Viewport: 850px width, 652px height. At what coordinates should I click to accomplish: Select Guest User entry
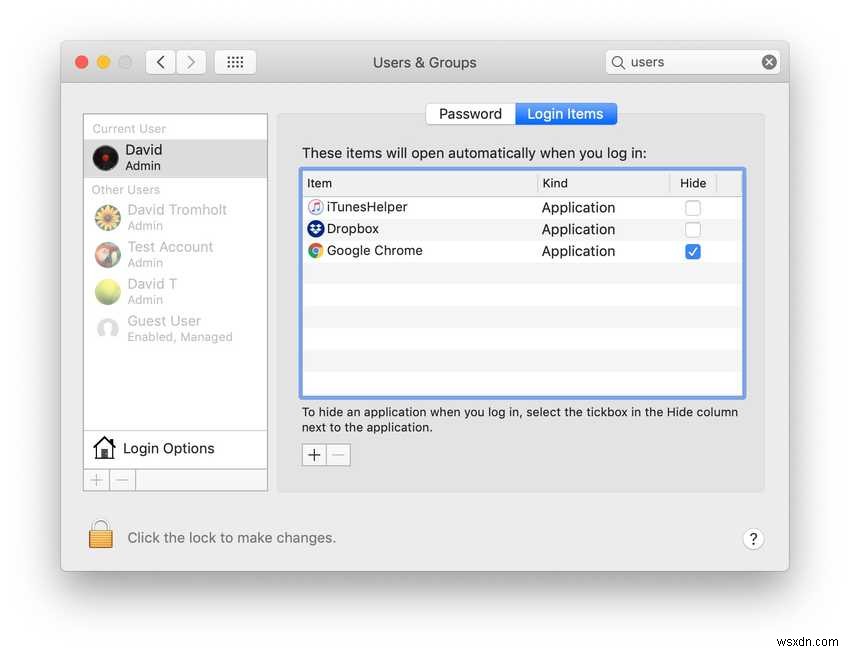click(x=175, y=328)
